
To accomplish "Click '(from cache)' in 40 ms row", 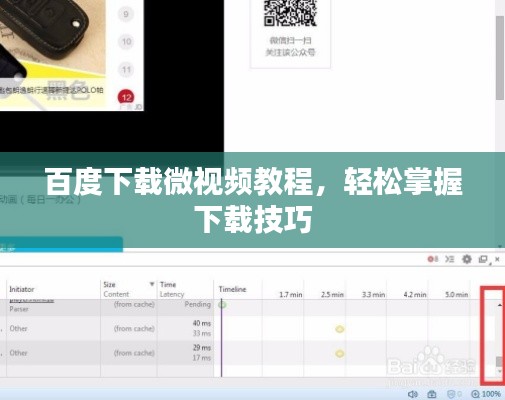I will 134,329.
